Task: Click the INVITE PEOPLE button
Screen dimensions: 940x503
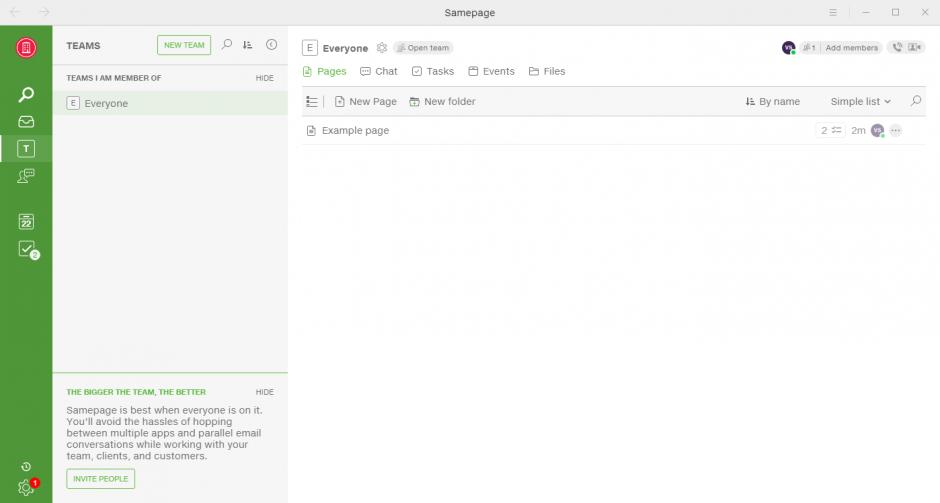Action: [x=101, y=479]
